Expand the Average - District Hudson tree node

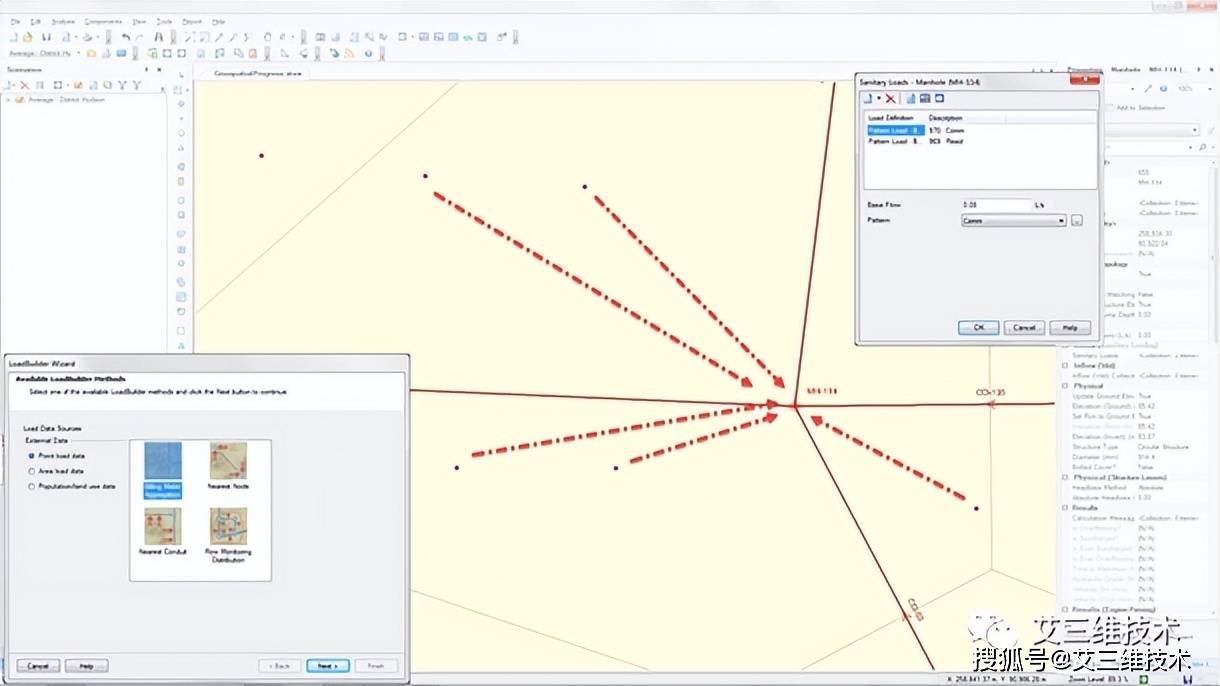(x=9, y=100)
